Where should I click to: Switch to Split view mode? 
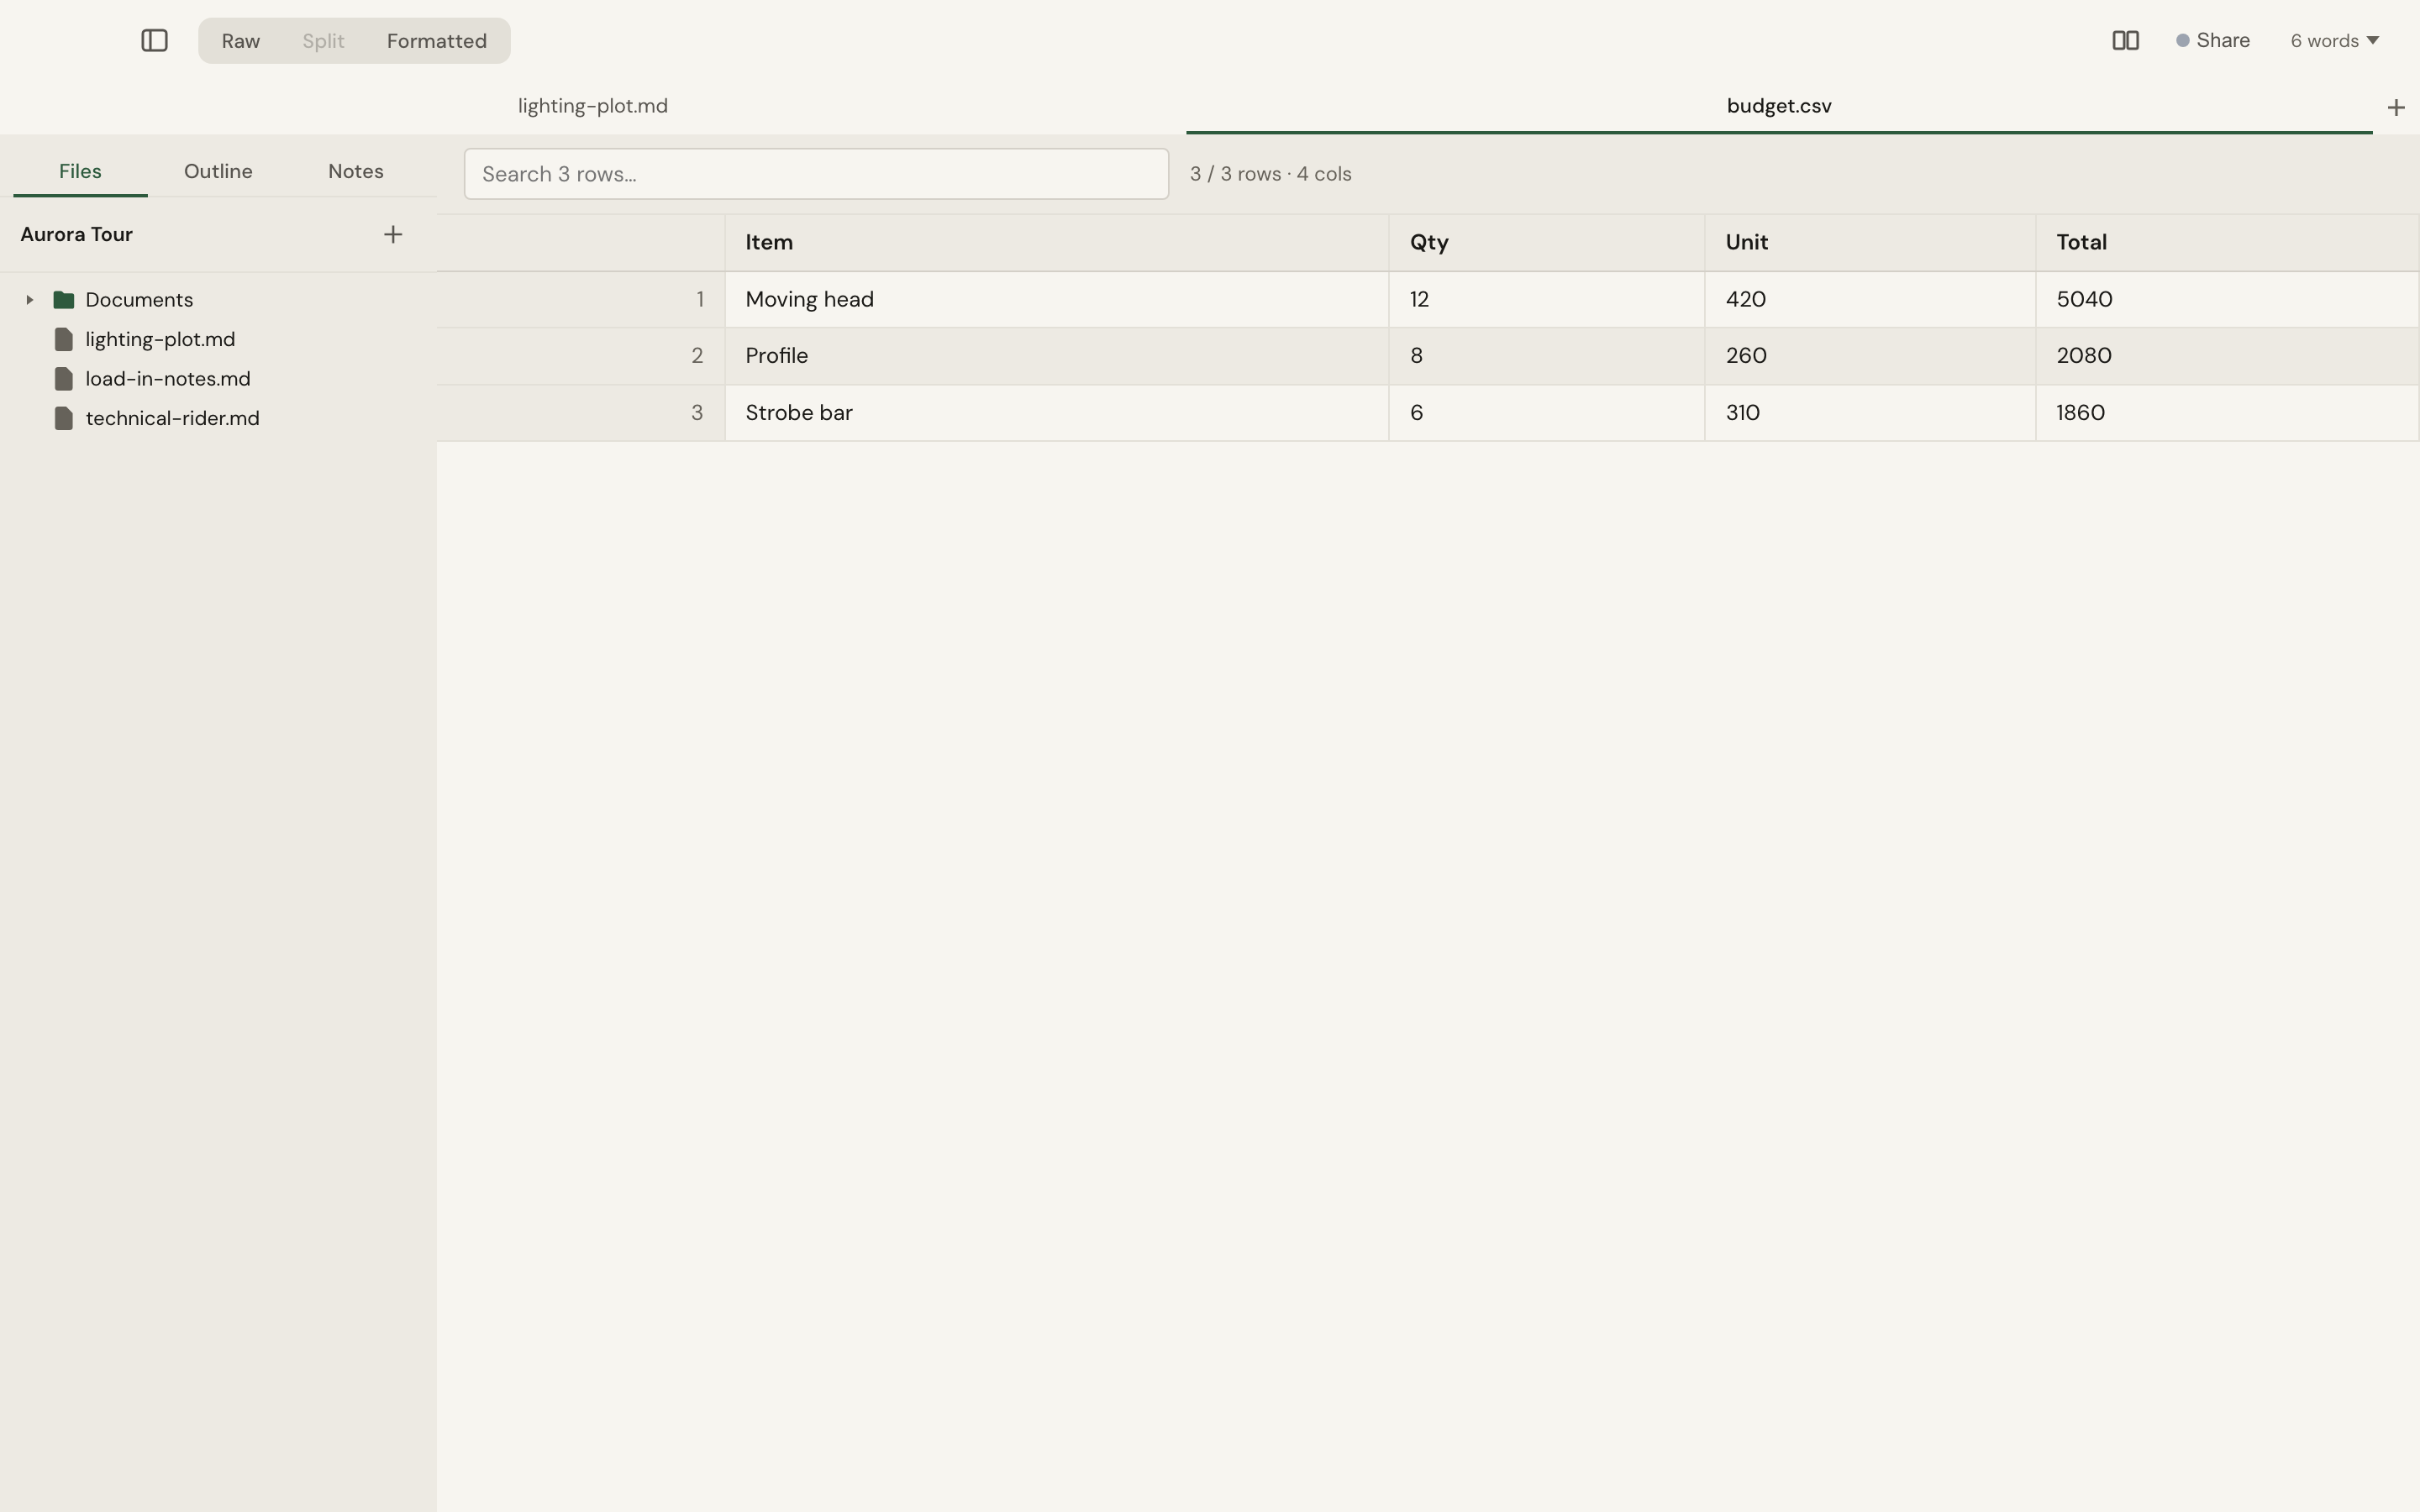(323, 41)
